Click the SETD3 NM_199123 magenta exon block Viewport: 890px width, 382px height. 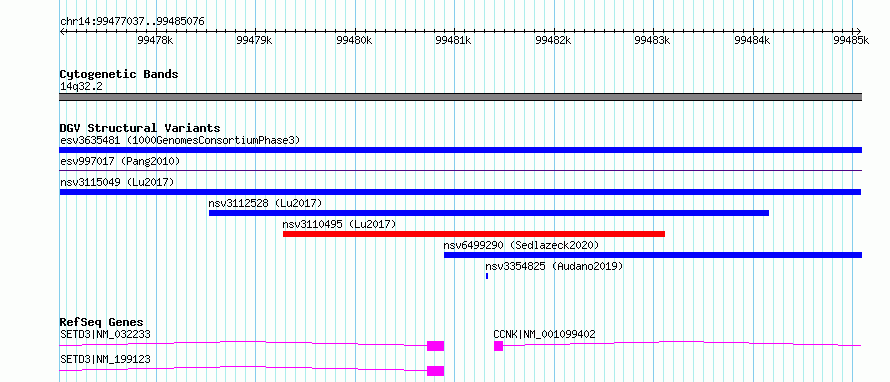435,371
